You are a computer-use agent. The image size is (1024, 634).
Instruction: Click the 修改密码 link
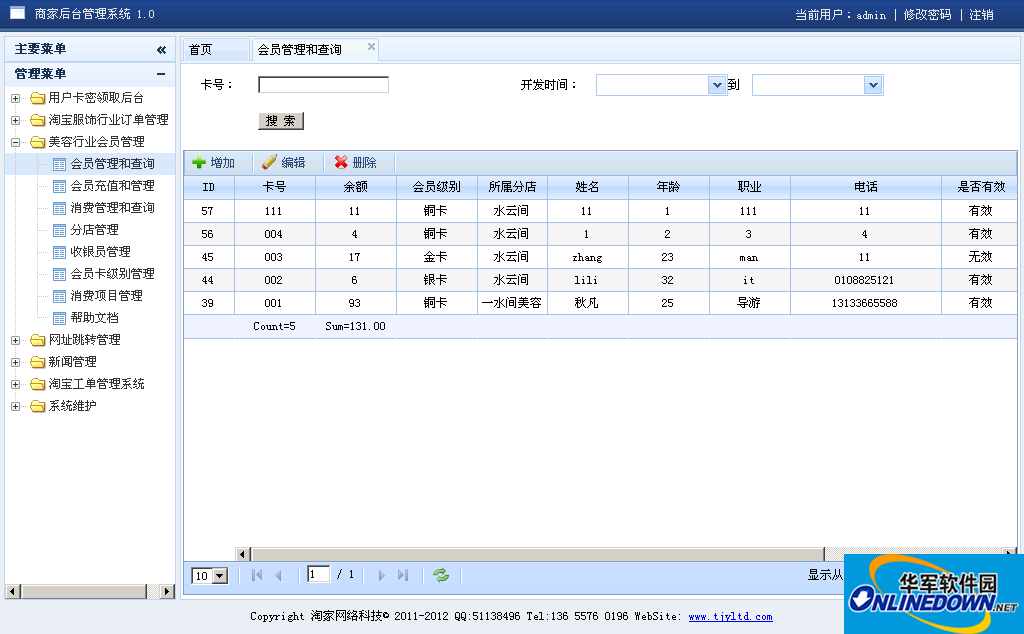coord(927,15)
